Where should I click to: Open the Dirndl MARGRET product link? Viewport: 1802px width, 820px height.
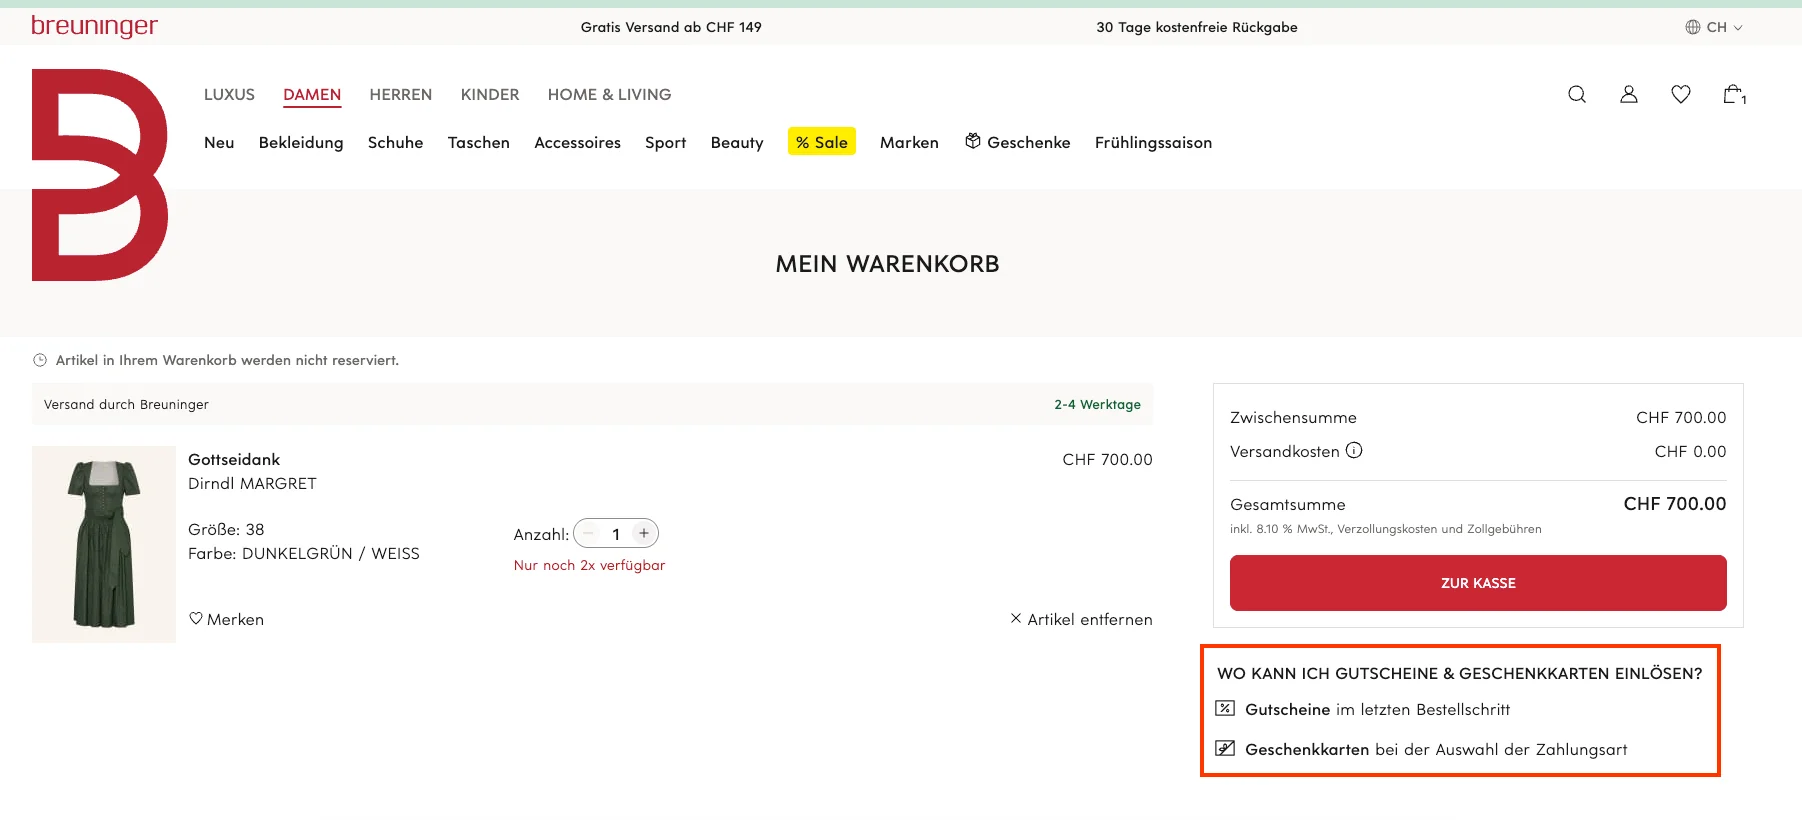coord(252,483)
